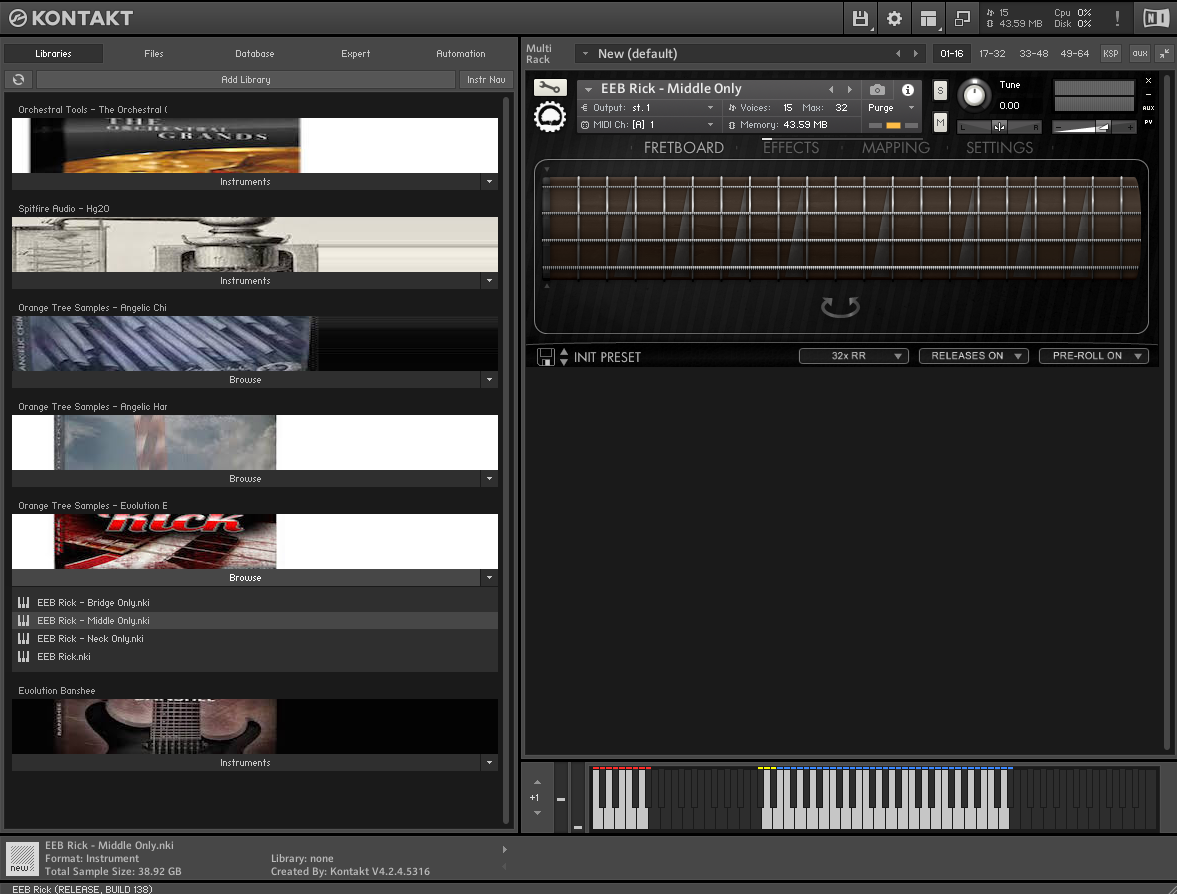Shift keyboard octave up arrow
1177x894 pixels.
537,783
